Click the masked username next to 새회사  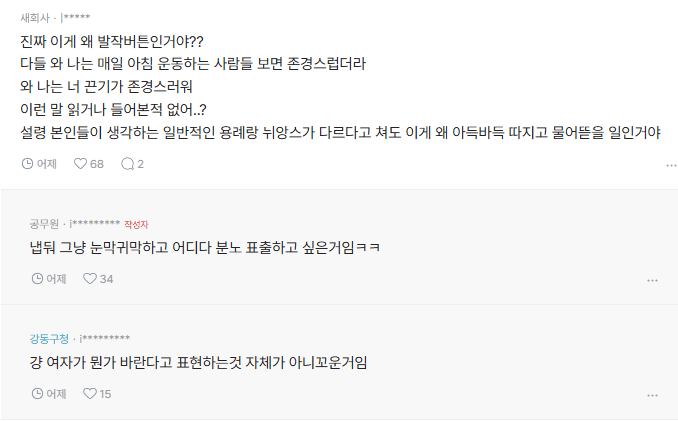click(x=79, y=17)
